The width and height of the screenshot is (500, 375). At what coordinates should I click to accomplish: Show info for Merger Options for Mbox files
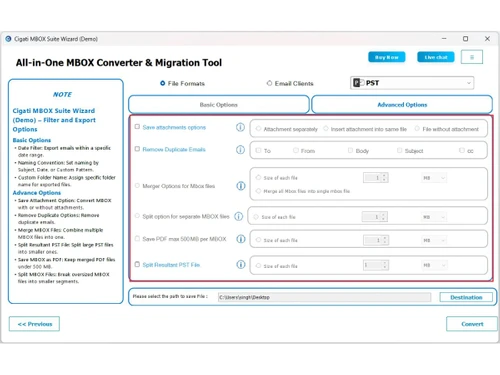[241, 186]
